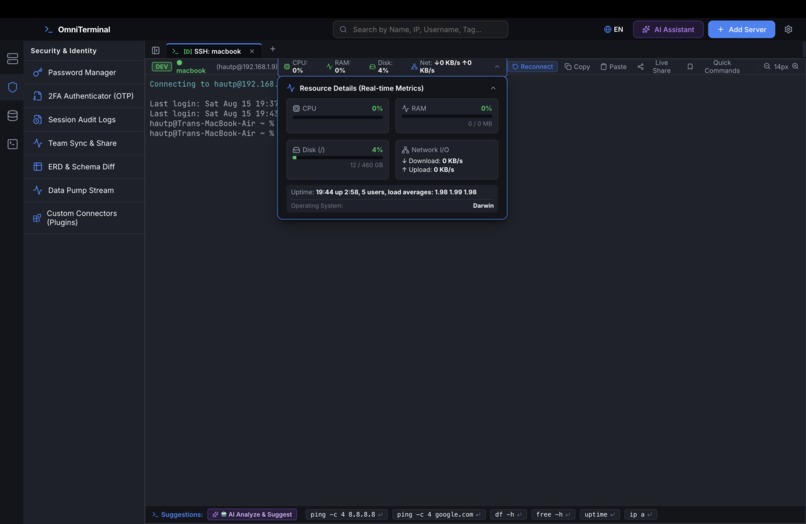The height and width of the screenshot is (524, 806).
Task: Click the Copy button
Action: click(577, 66)
